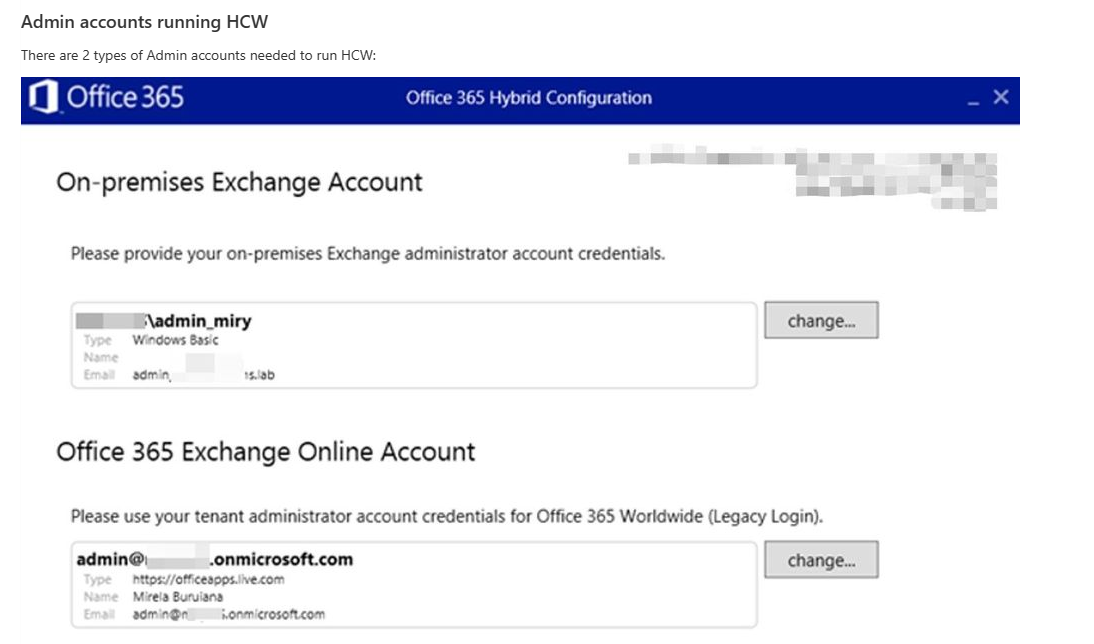Click the Office 365 logo icon
Screen dimensions: 1094x644
tap(43, 96)
